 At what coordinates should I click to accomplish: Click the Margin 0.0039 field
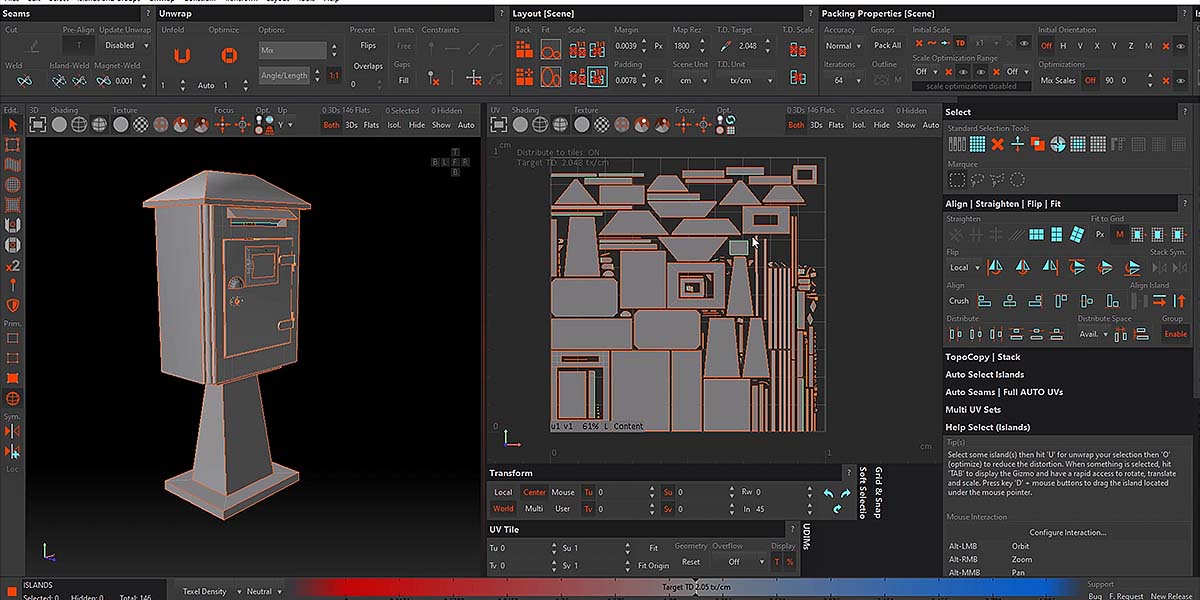click(x=625, y=46)
